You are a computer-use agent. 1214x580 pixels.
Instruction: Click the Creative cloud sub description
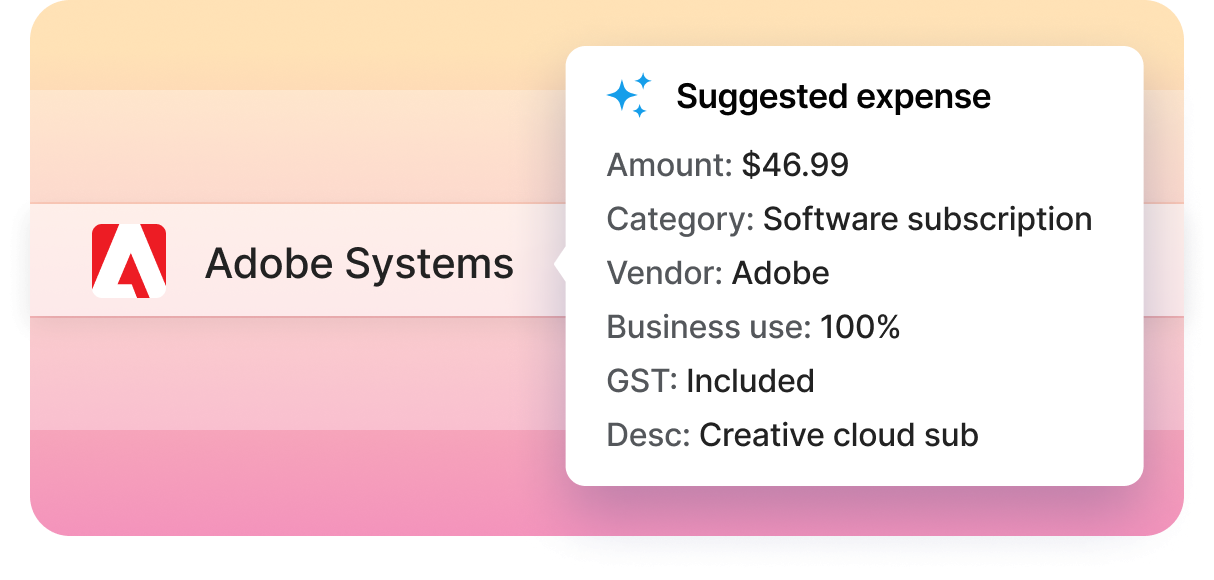point(838,435)
